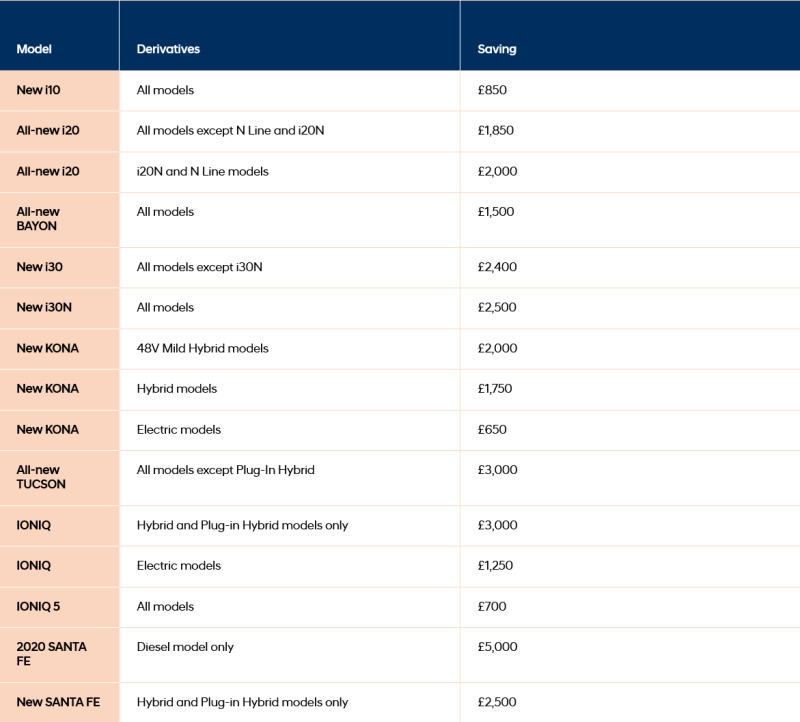Select £2,500 saving in the New i30N row
Image resolution: width=800 pixels, height=722 pixels.
coord(497,307)
